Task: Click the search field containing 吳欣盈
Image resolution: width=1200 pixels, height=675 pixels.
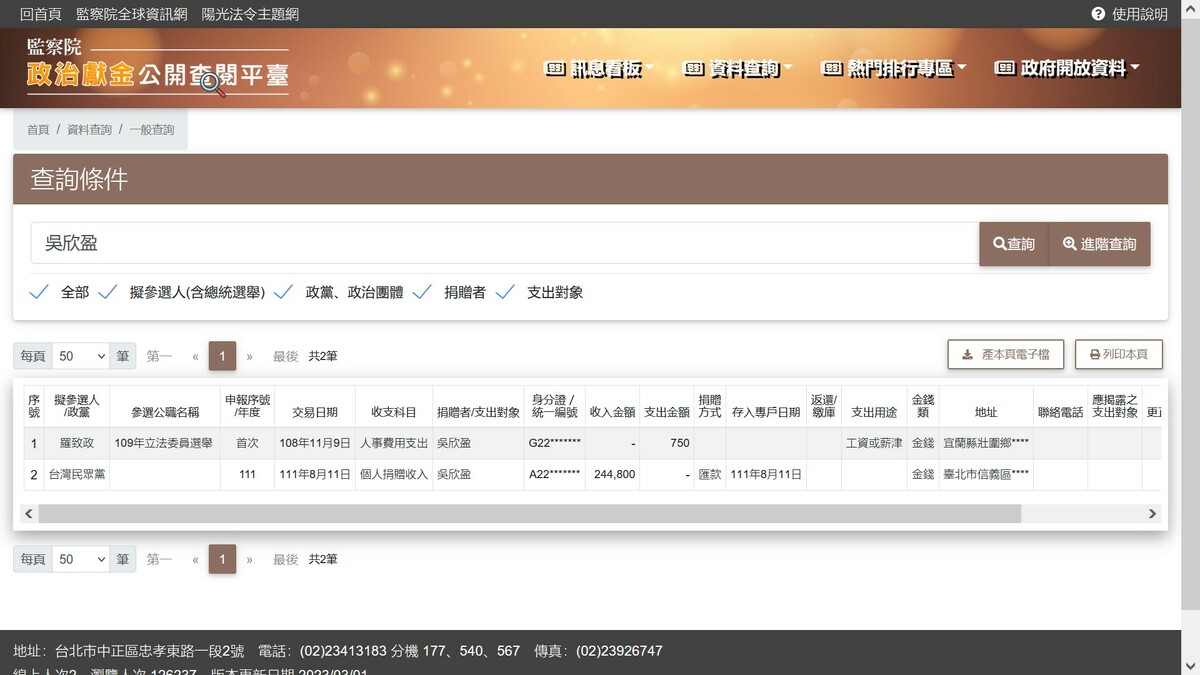Action: [505, 243]
